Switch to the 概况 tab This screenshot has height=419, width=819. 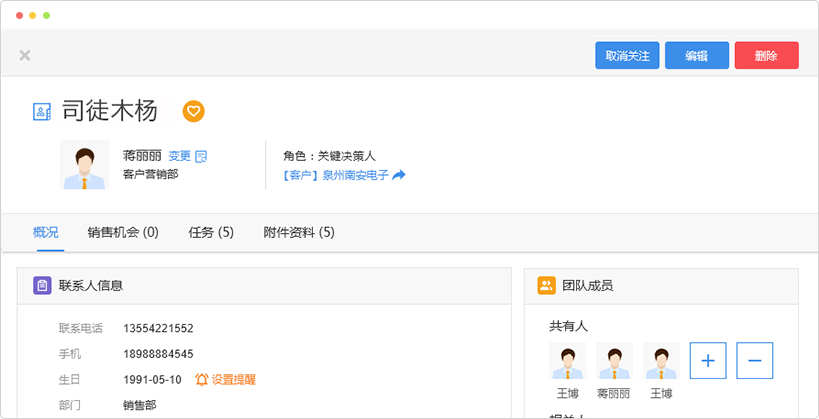(45, 233)
